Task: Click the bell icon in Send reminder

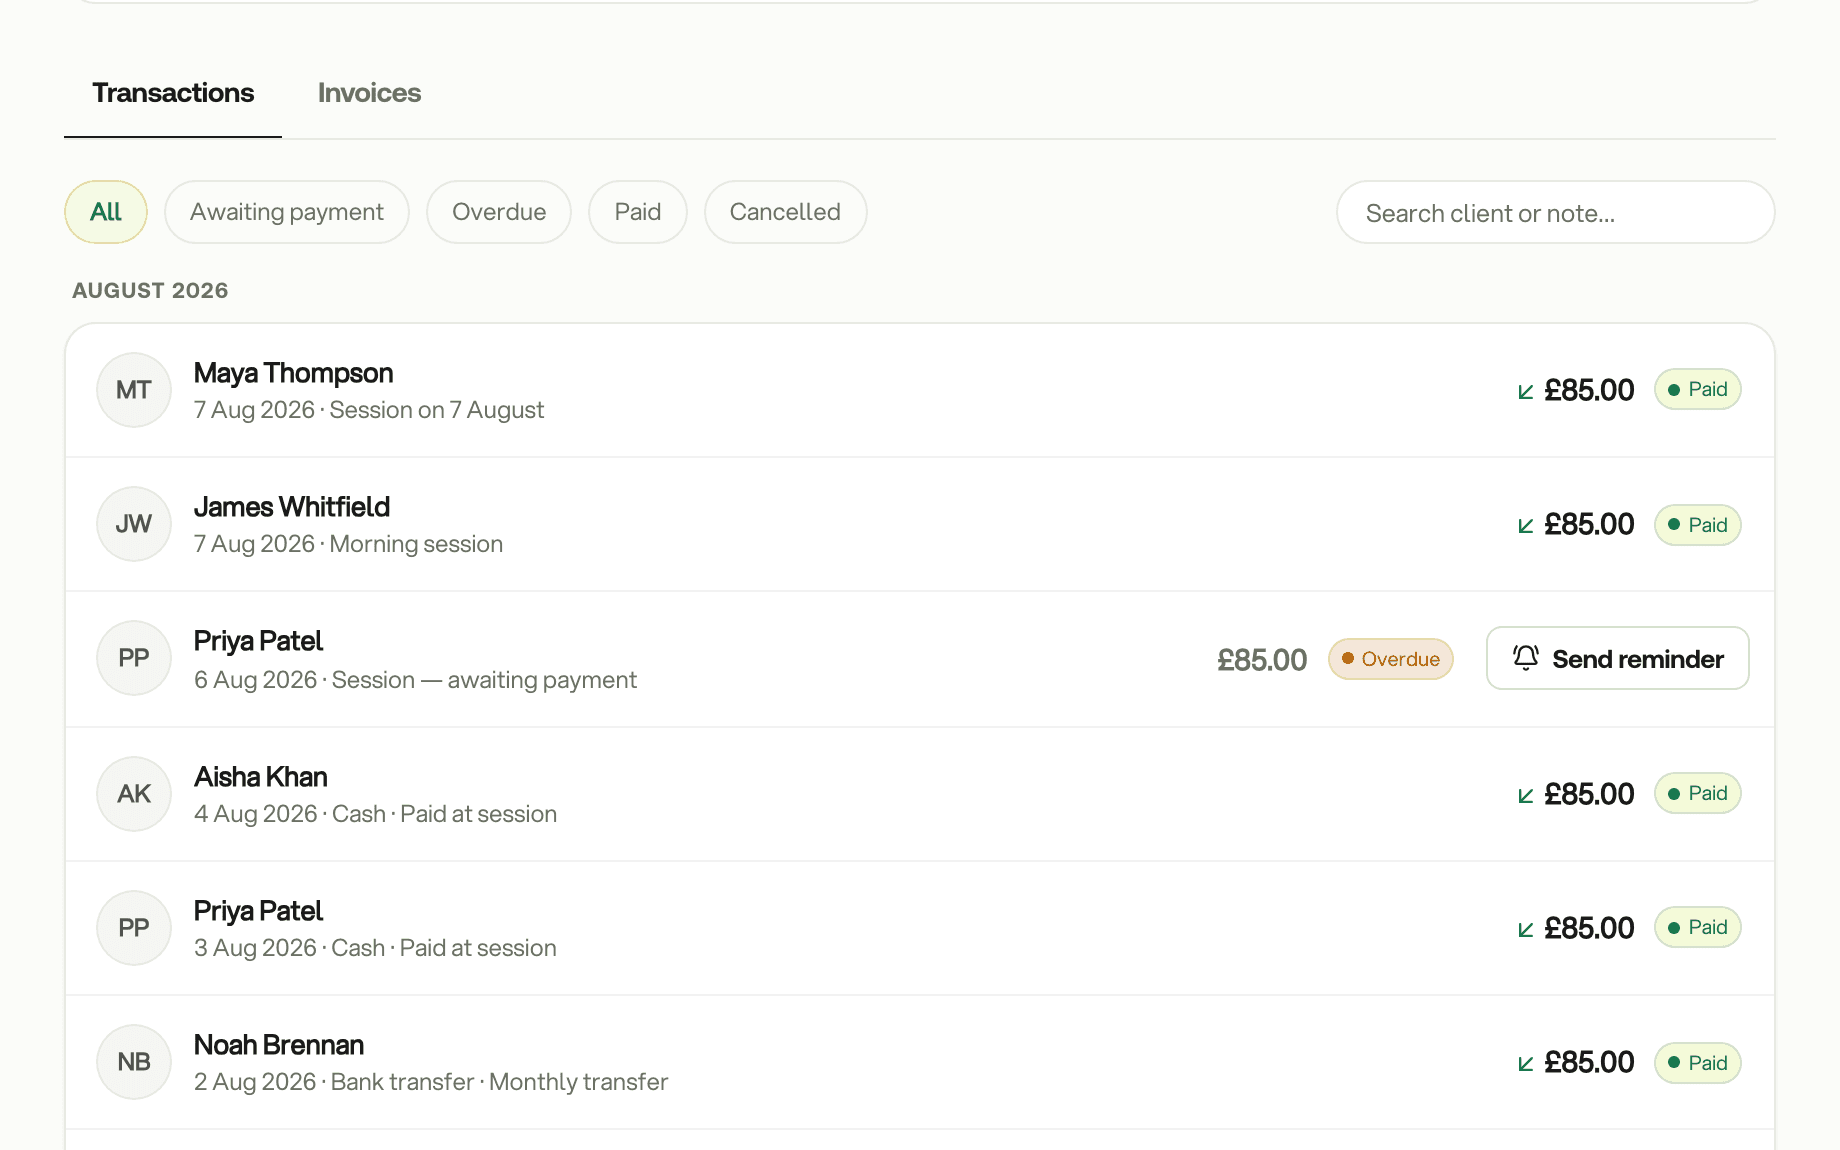Action: 1526,657
